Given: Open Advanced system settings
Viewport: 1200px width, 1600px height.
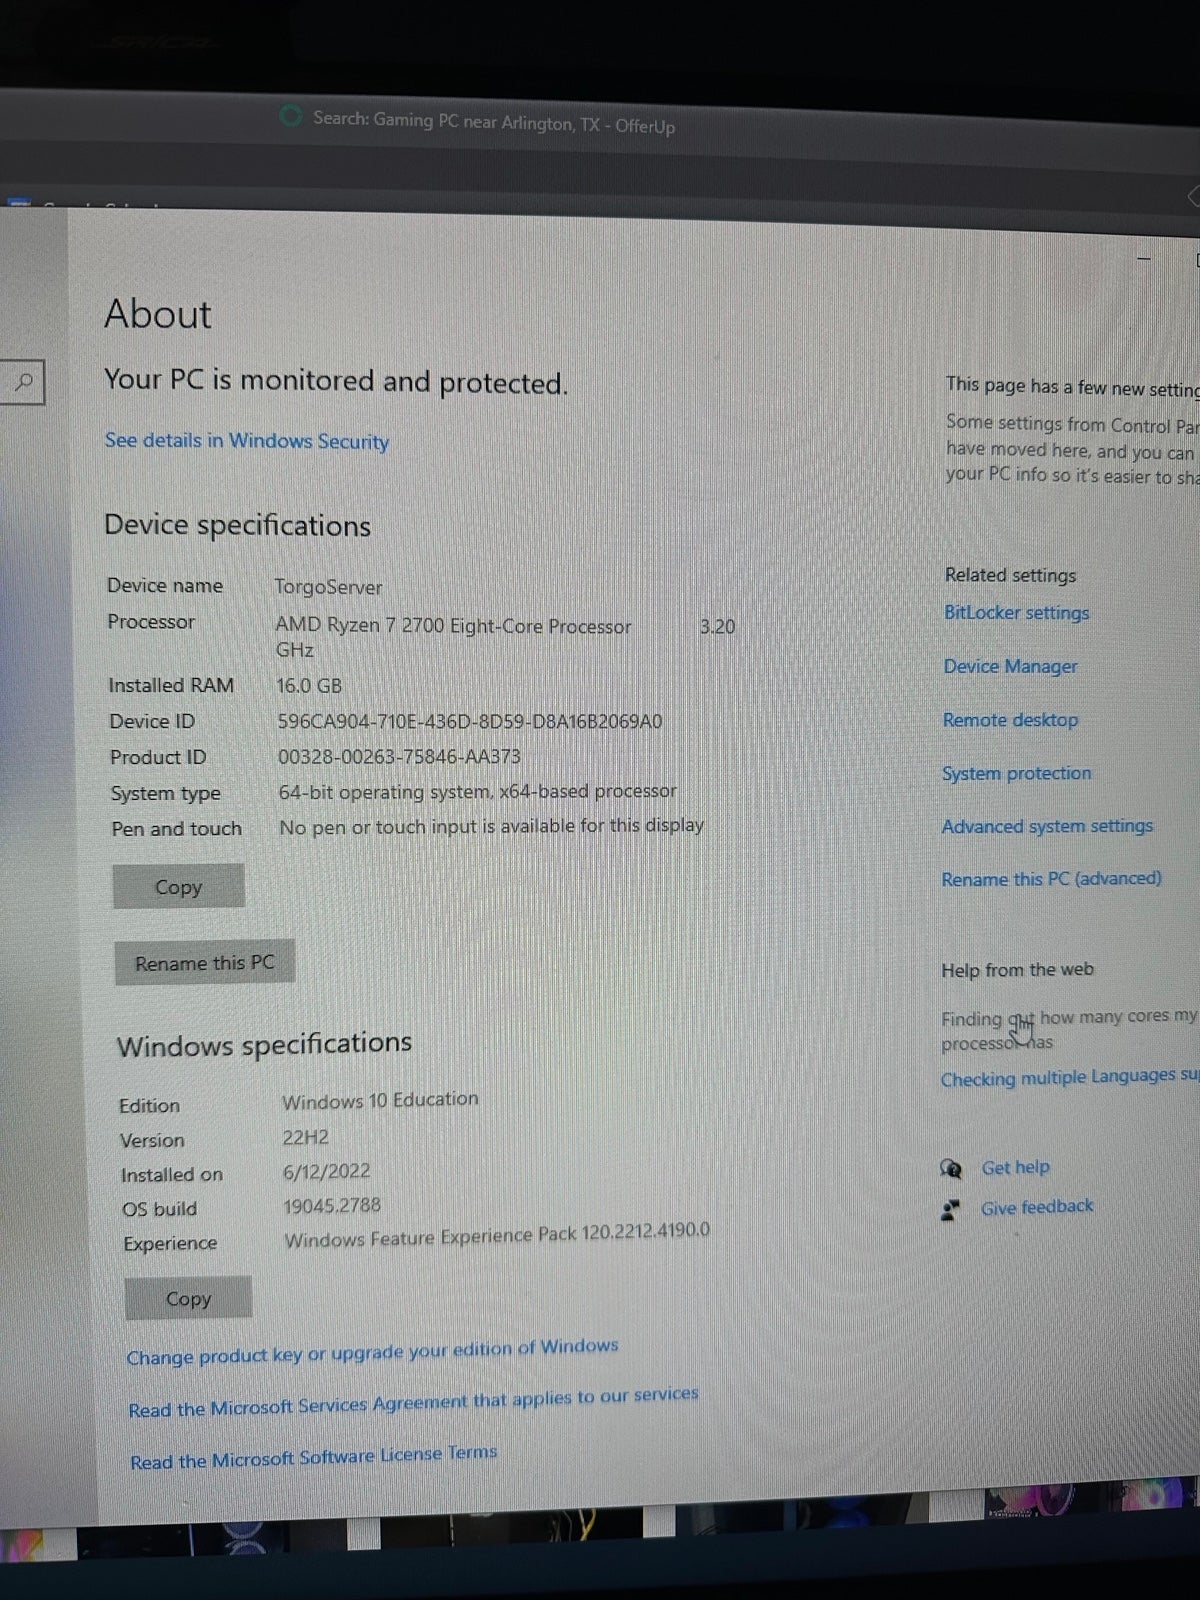Looking at the screenshot, I should [1047, 826].
